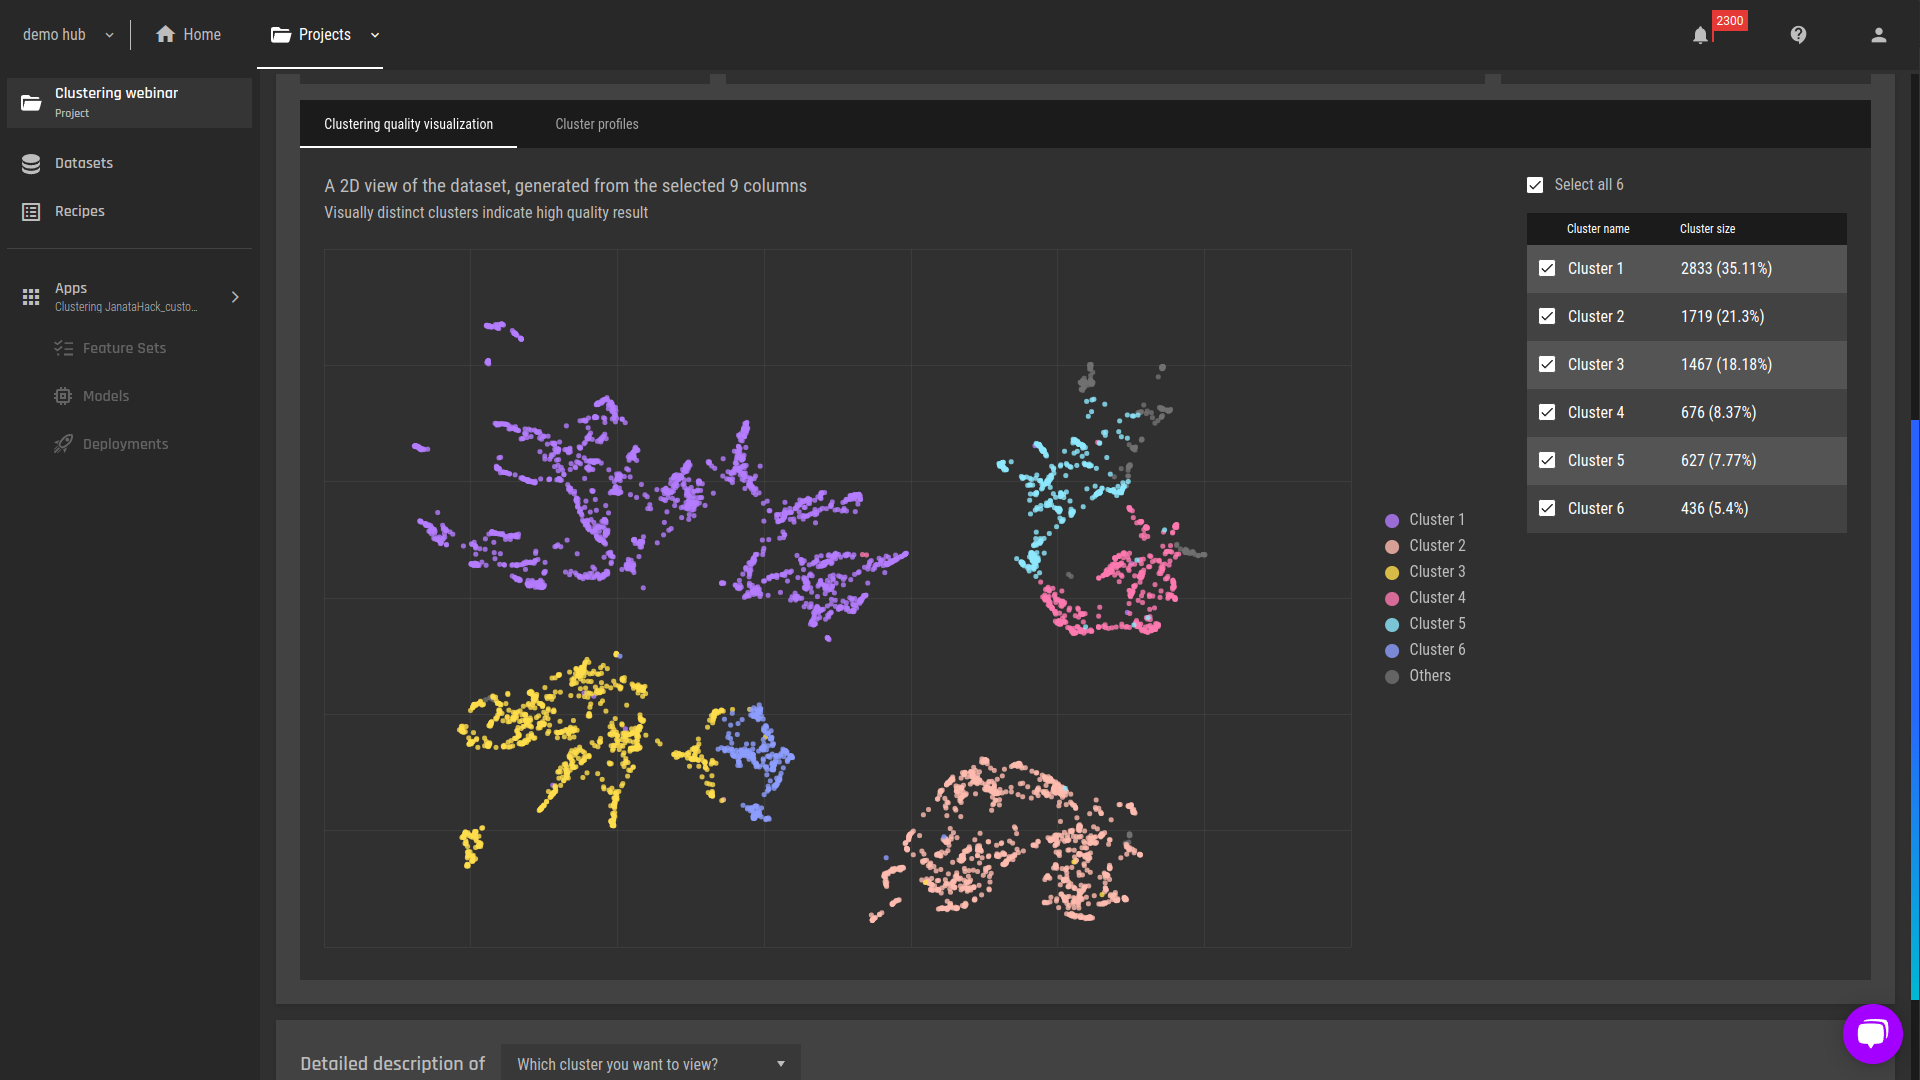Click Others gray legend entry

click(x=1418, y=676)
